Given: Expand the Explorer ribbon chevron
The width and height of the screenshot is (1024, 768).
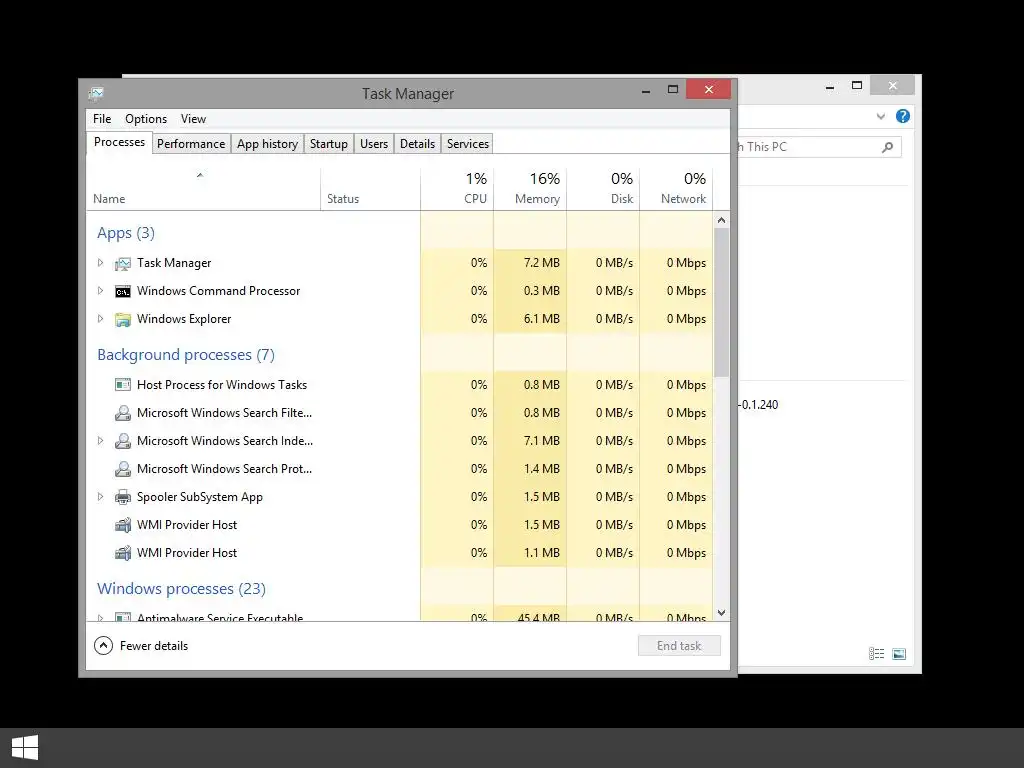Looking at the screenshot, I should pos(880,117).
